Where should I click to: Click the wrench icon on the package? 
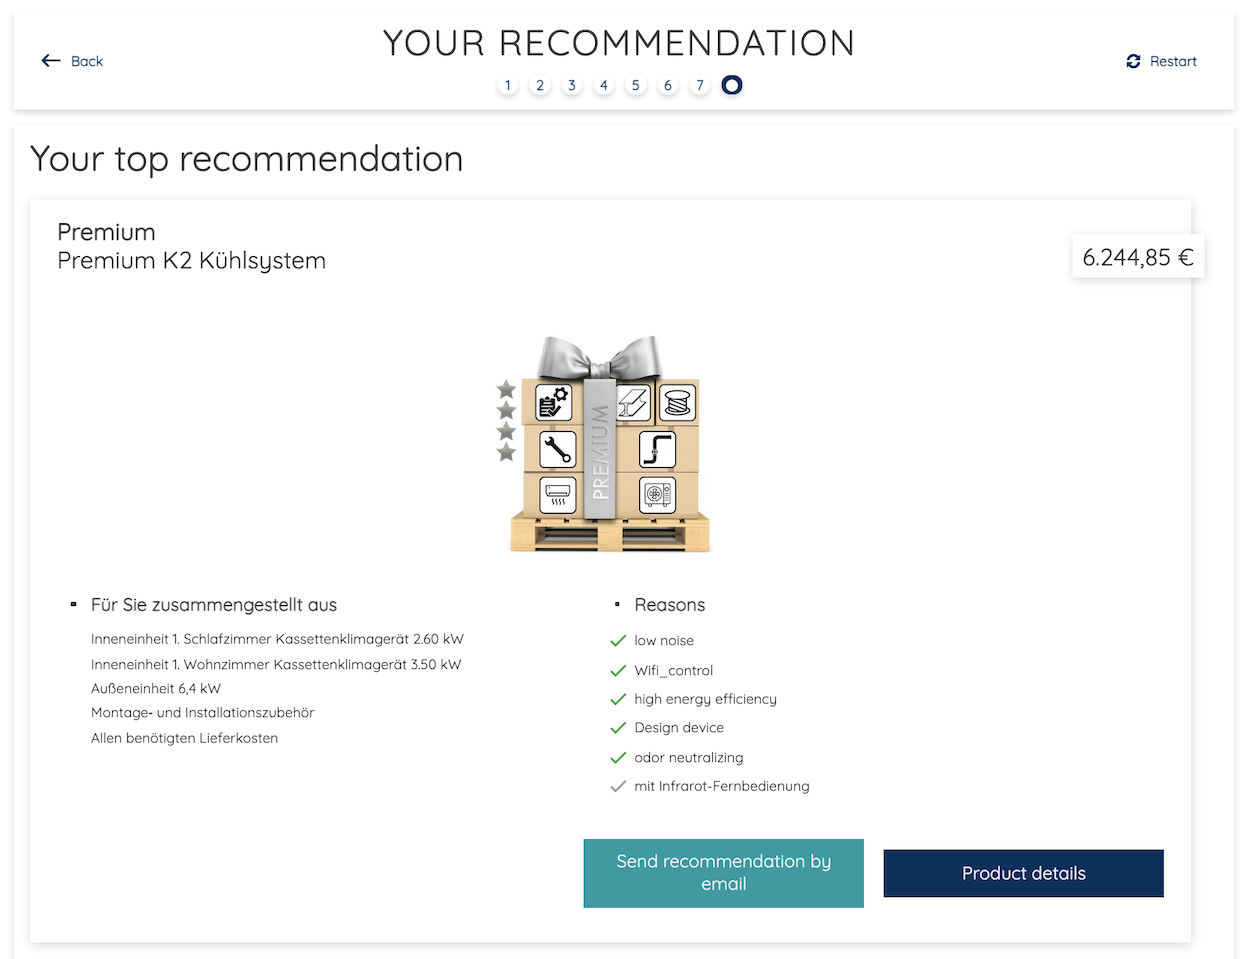(557, 449)
